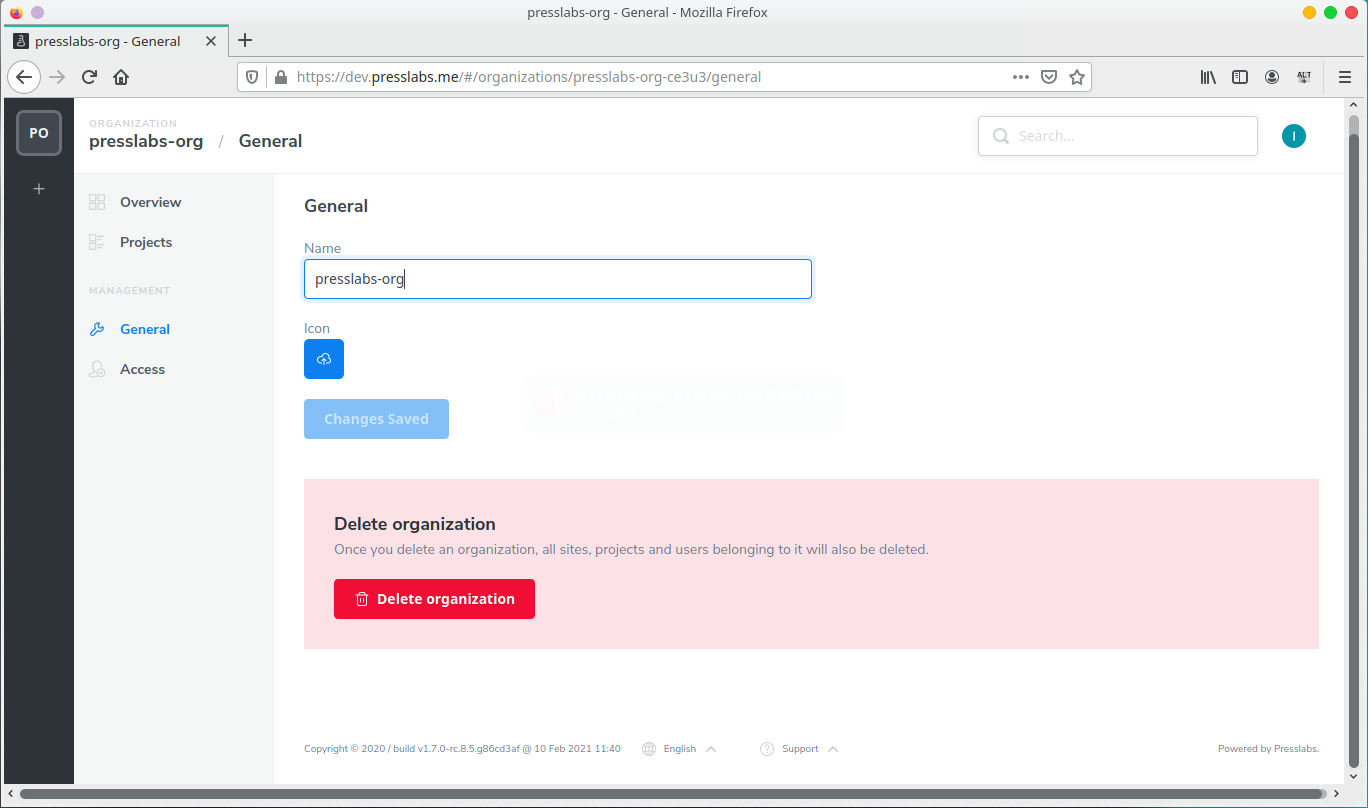1368x808 pixels.
Task: Close the presslabs-org - General tab
Action: 211,41
